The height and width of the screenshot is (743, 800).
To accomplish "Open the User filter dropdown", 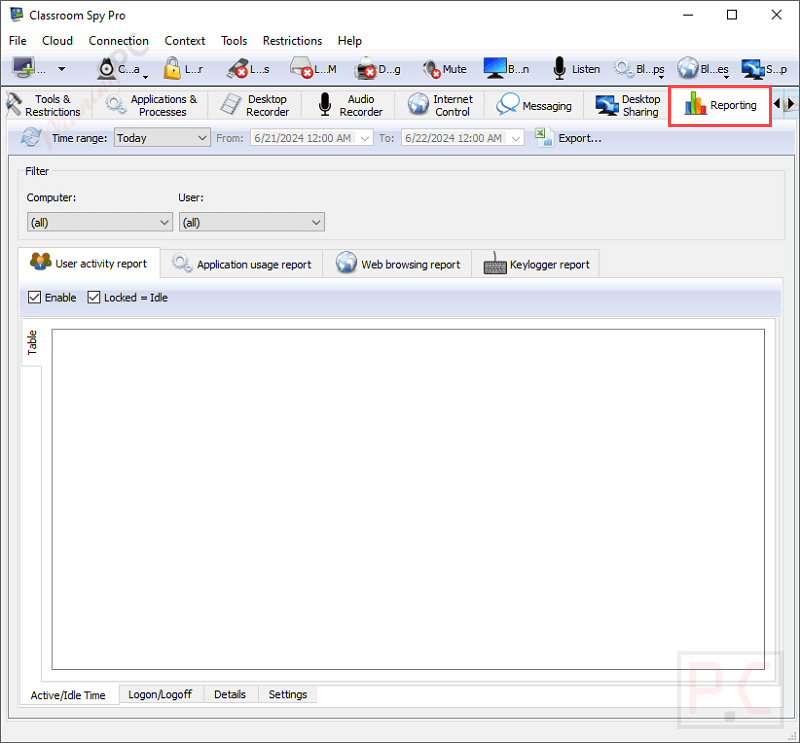I will tap(252, 222).
